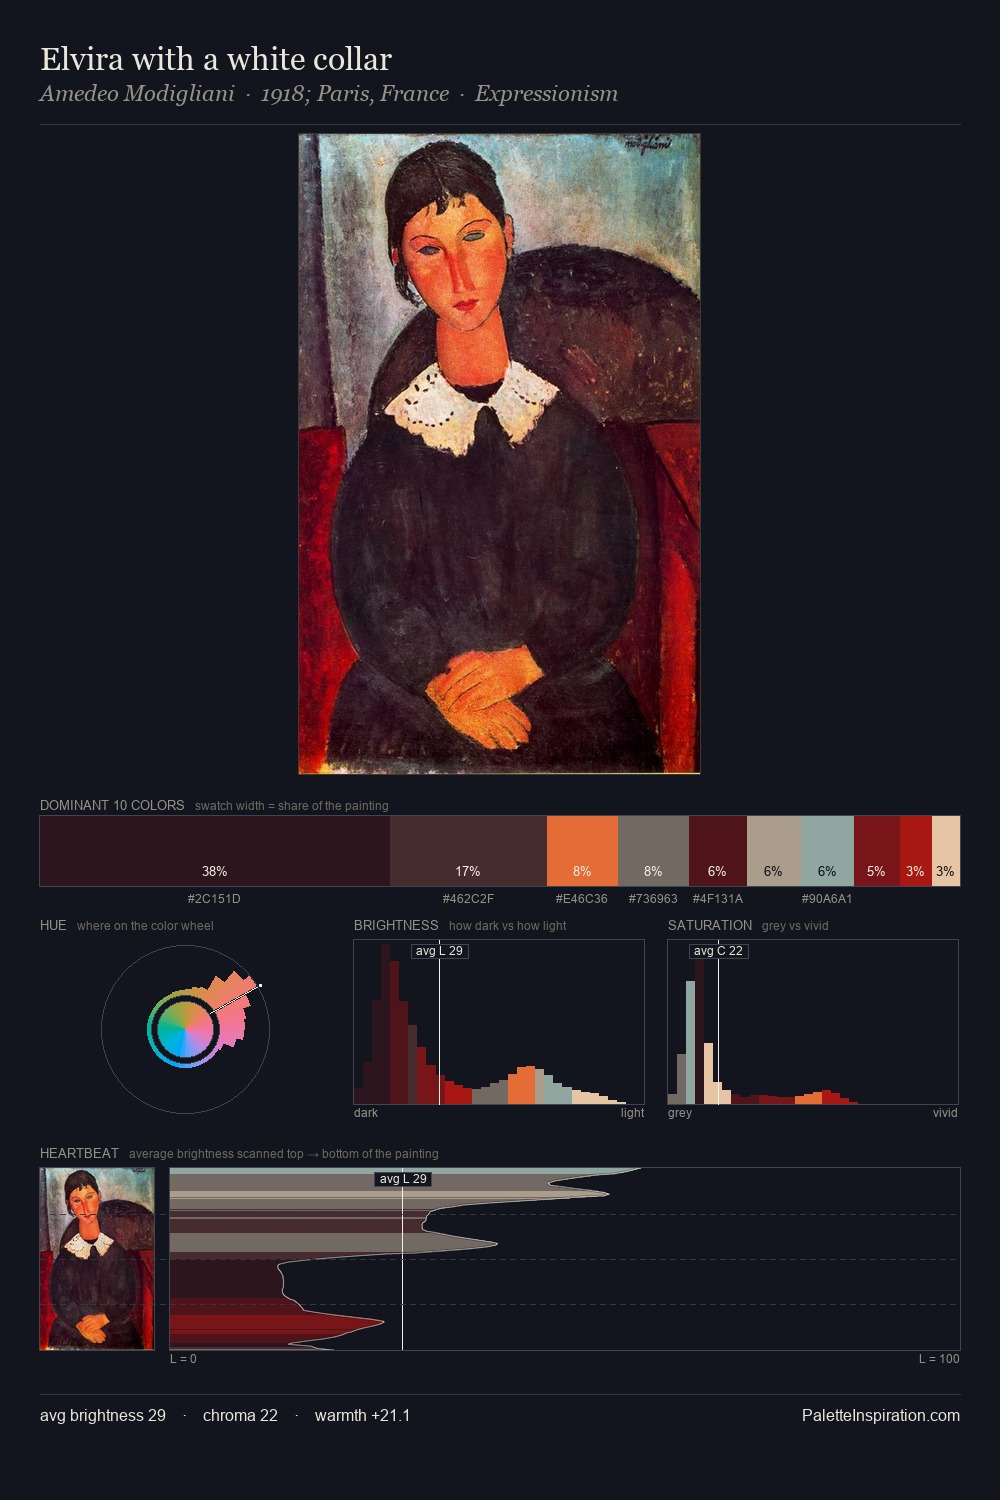This screenshot has height=1500, width=1000.
Task: Select the 5% dark red swatch
Action: 877,851
